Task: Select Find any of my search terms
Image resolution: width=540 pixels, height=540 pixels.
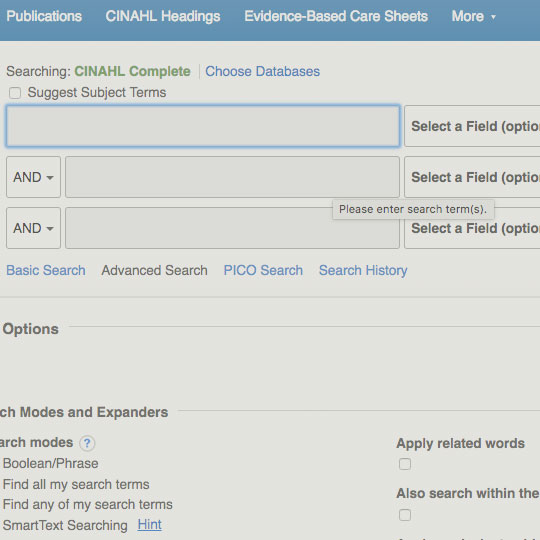Action: coord(87,505)
